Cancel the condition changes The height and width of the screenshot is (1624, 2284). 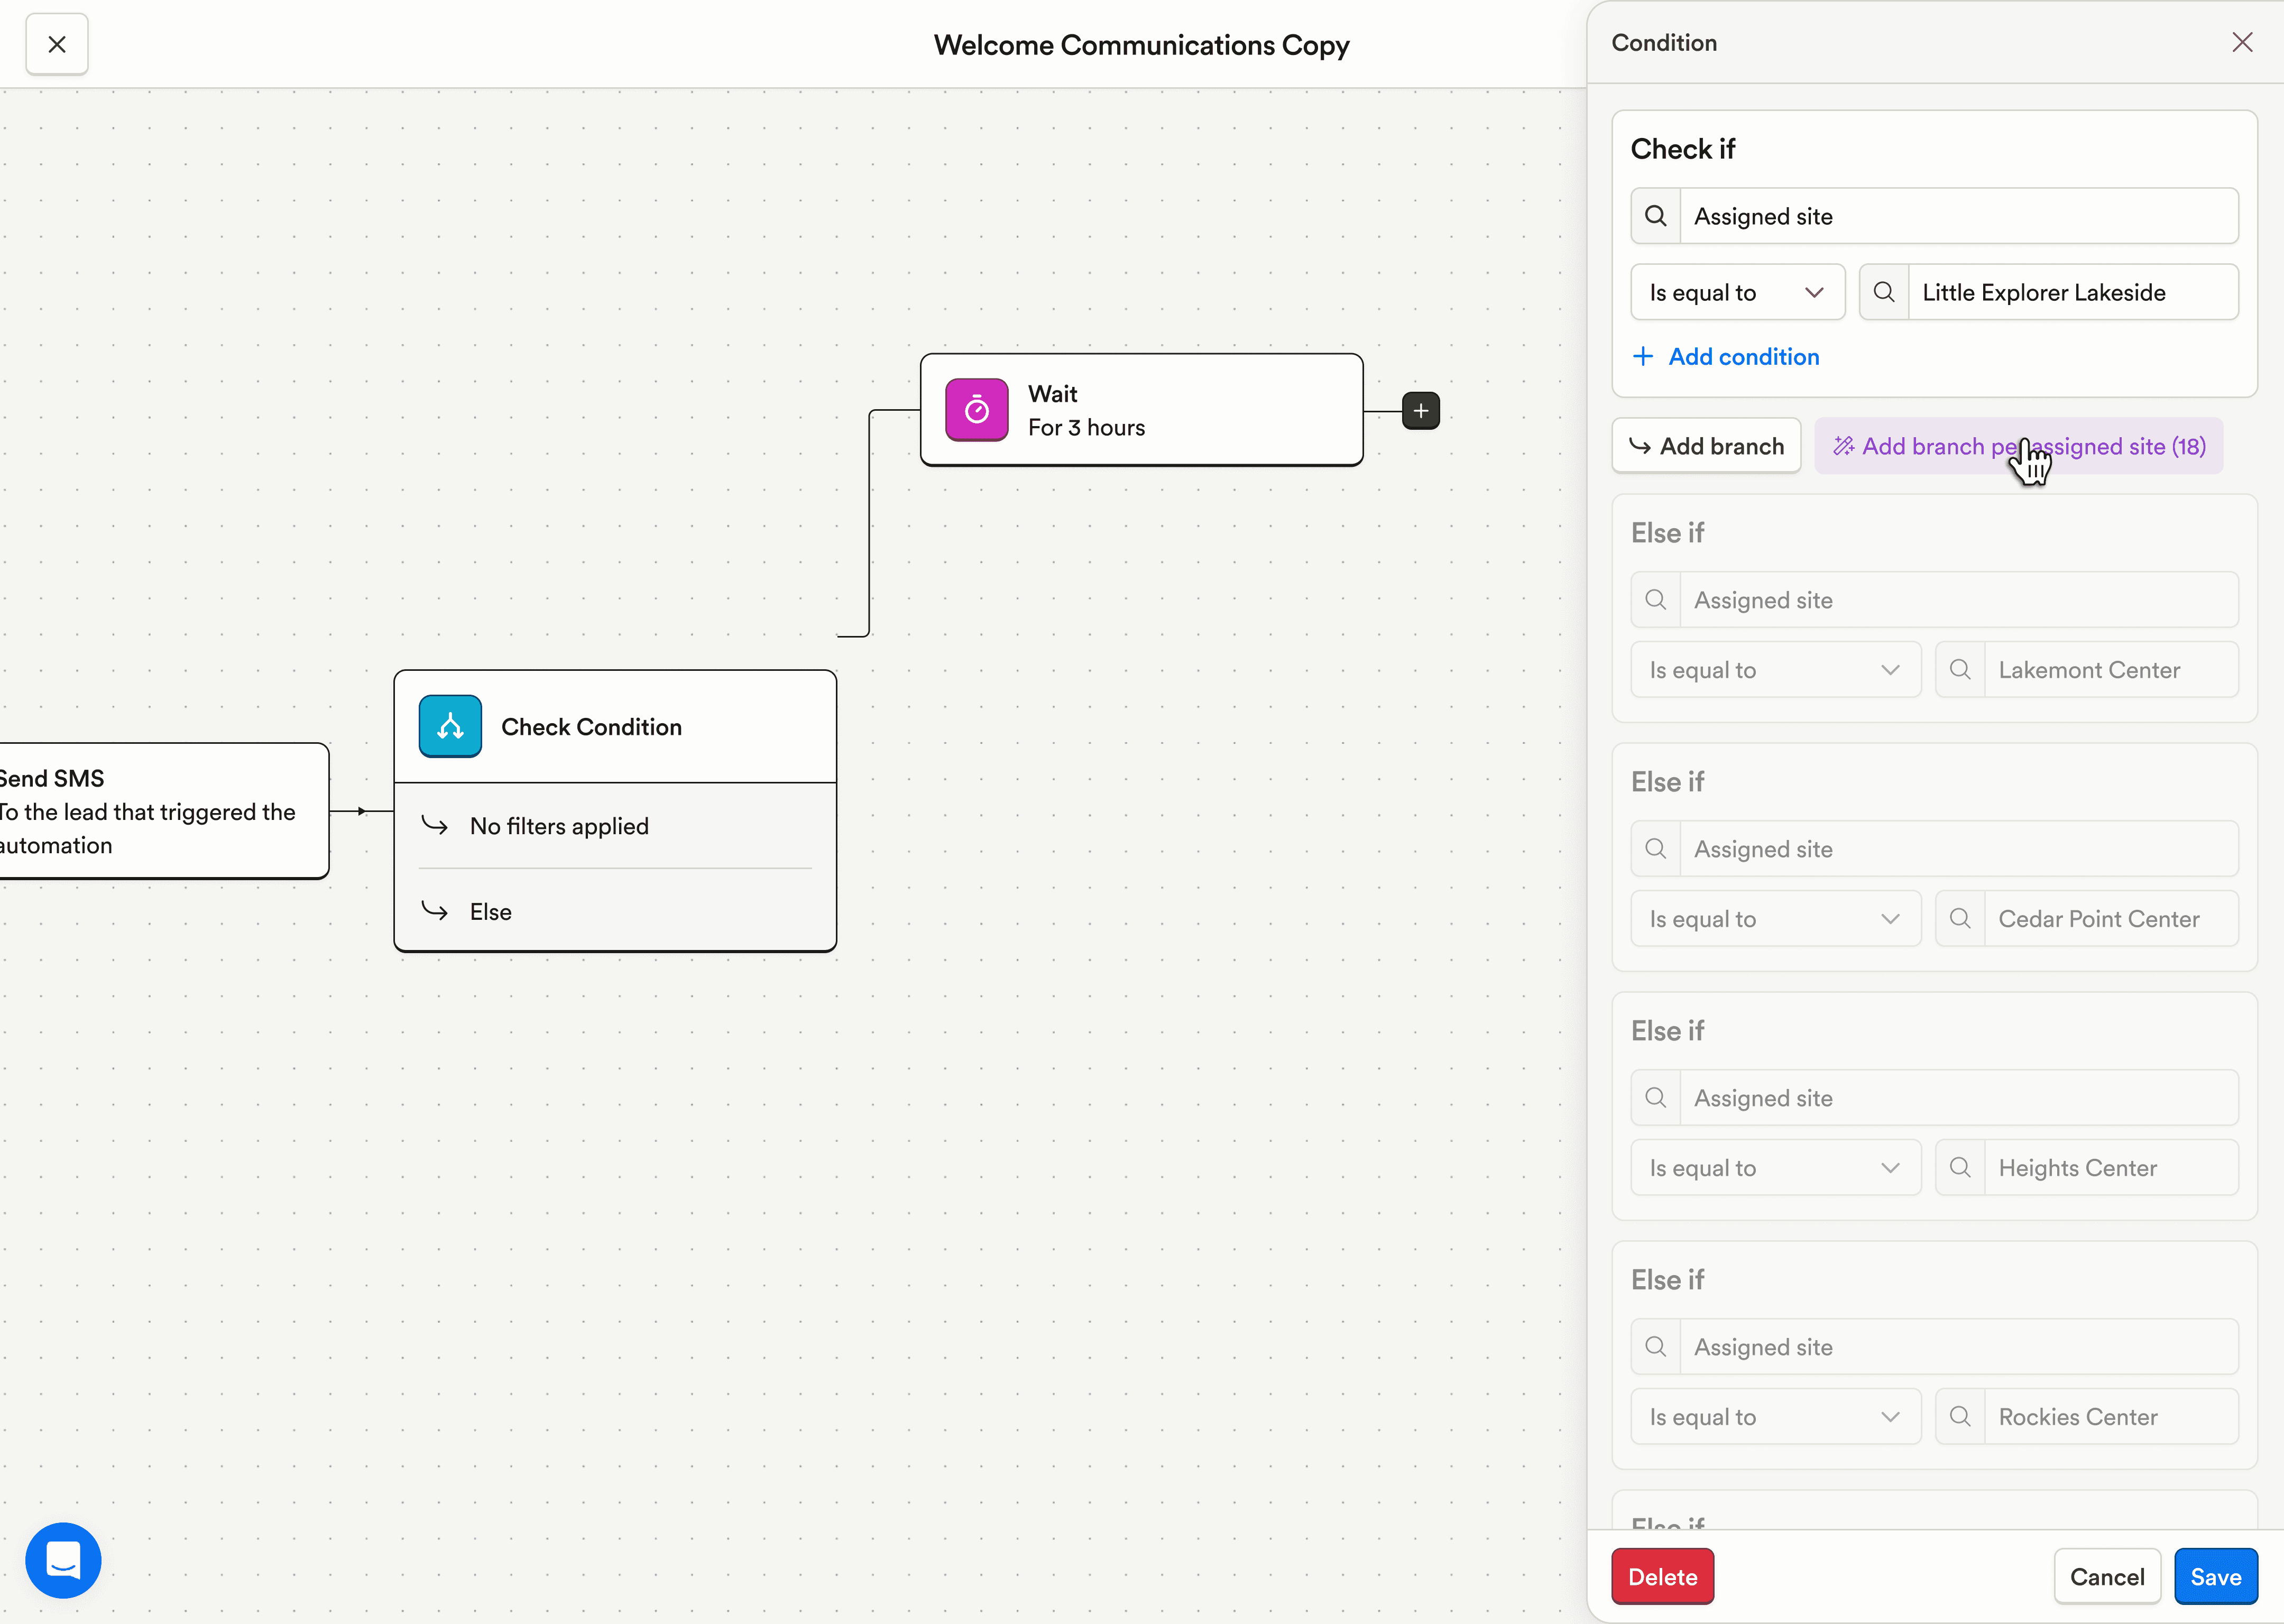[x=2107, y=1577]
